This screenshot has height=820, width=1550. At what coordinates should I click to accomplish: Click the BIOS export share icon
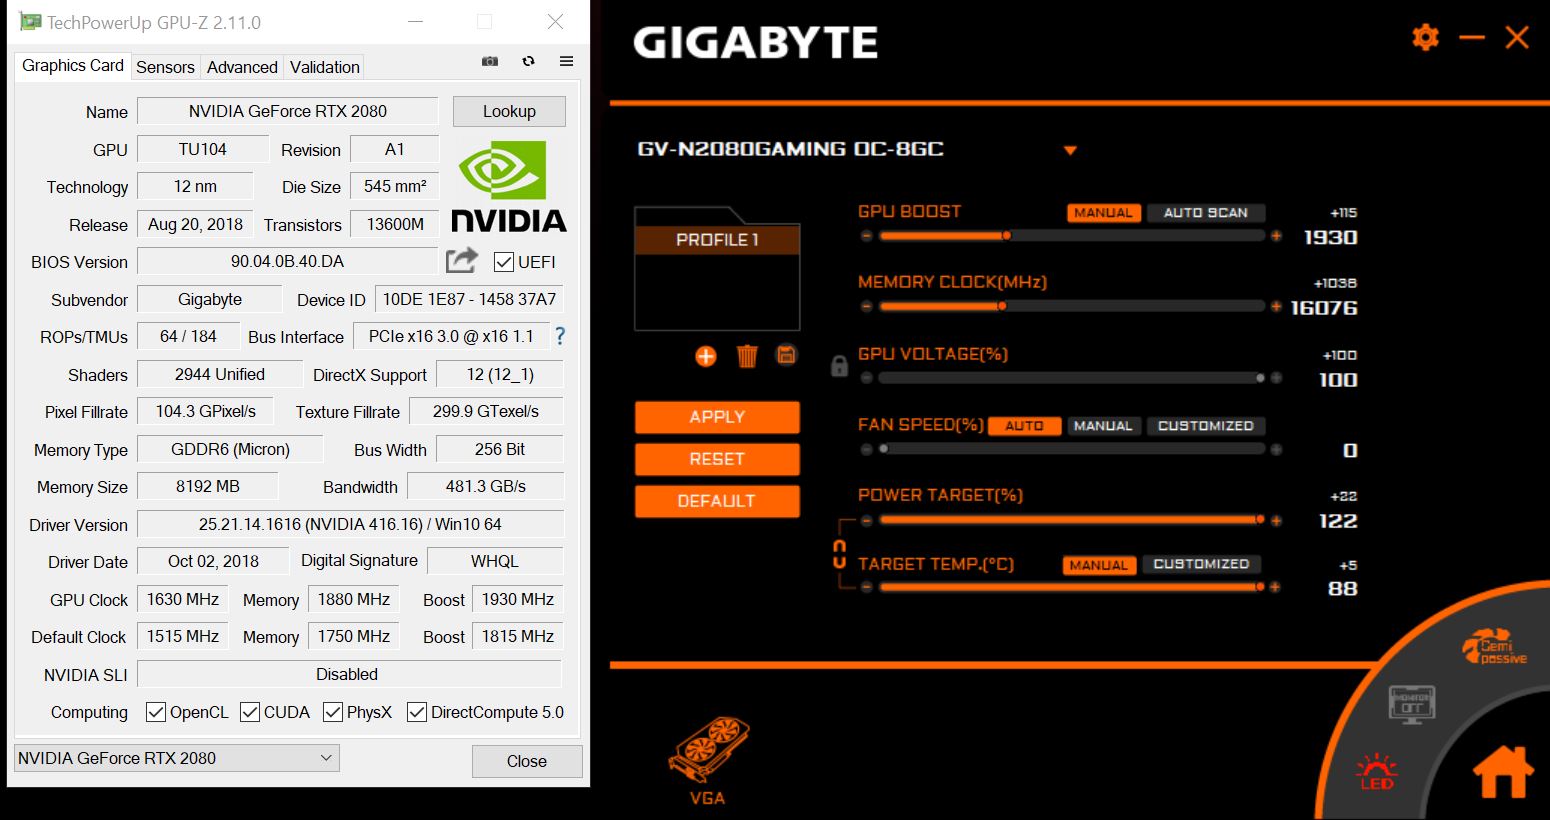point(461,261)
